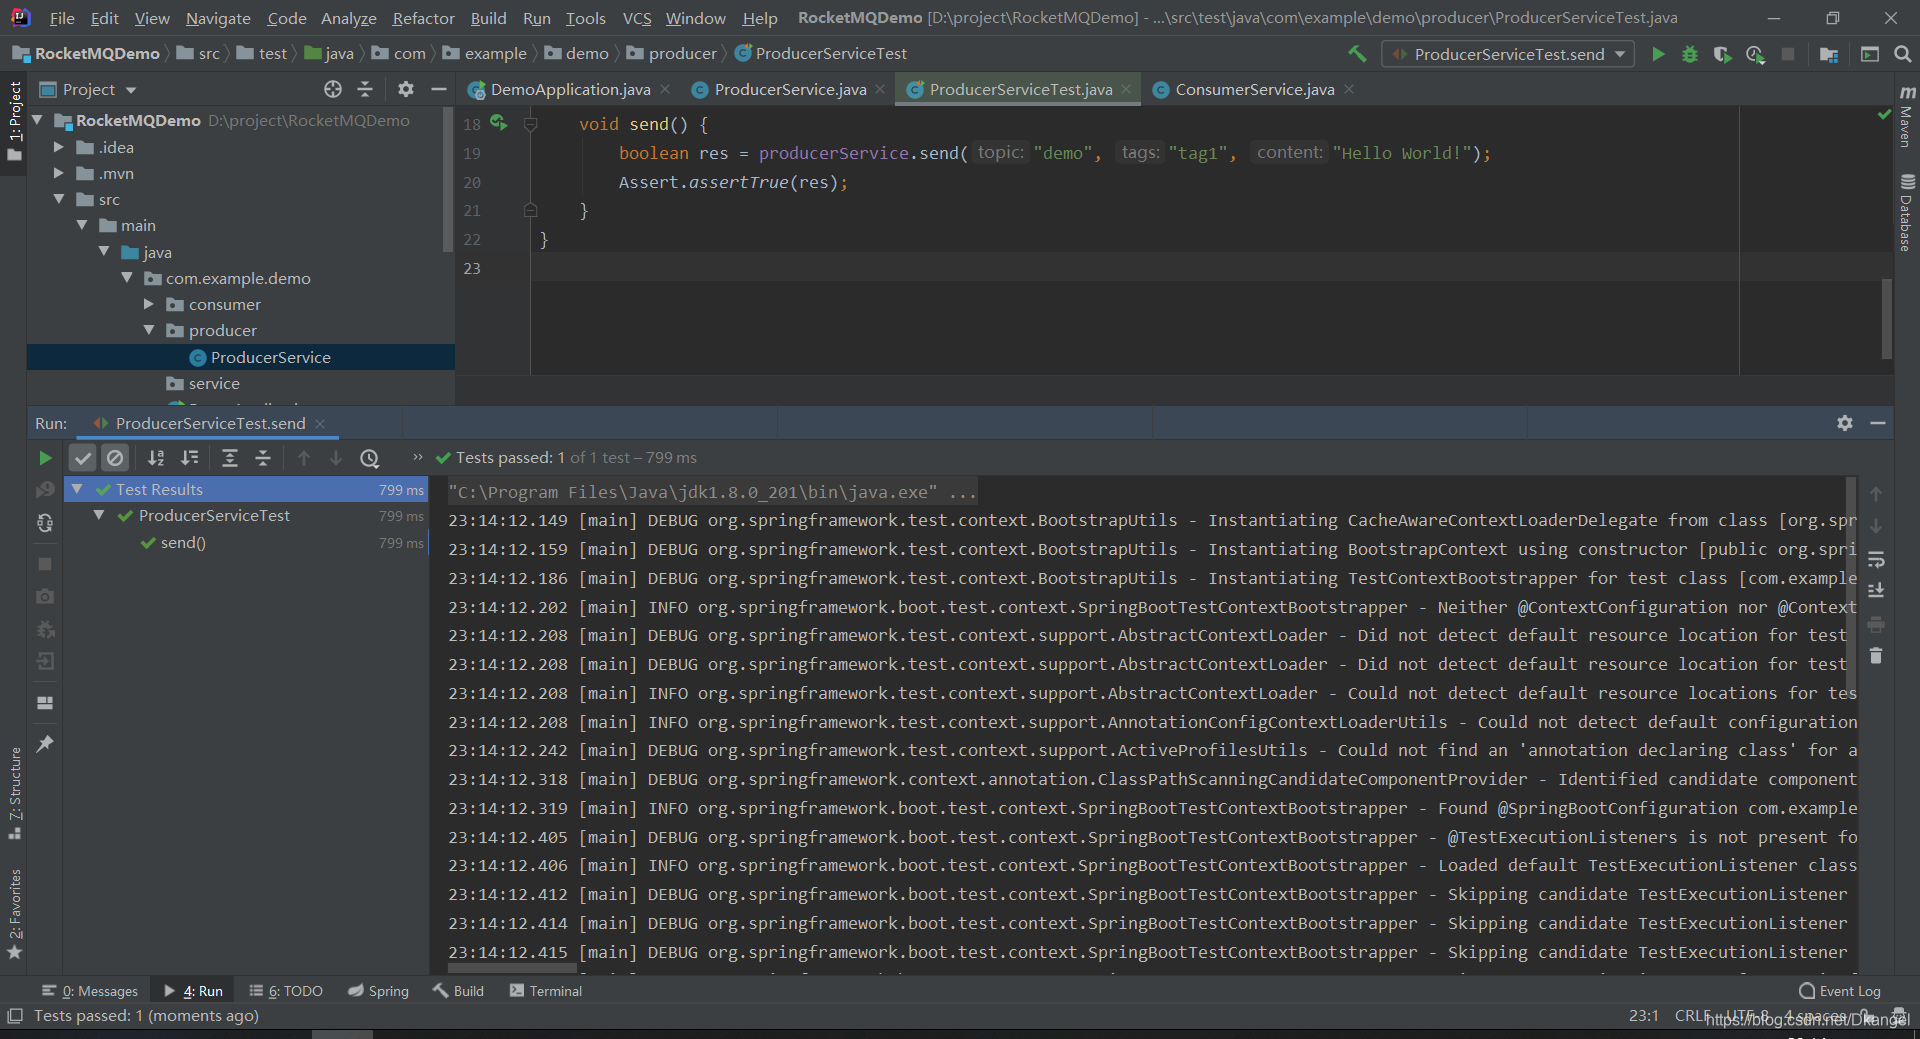Click the console horizontal scrollbar thumb
This screenshot has width=1920, height=1039.
(x=512, y=968)
